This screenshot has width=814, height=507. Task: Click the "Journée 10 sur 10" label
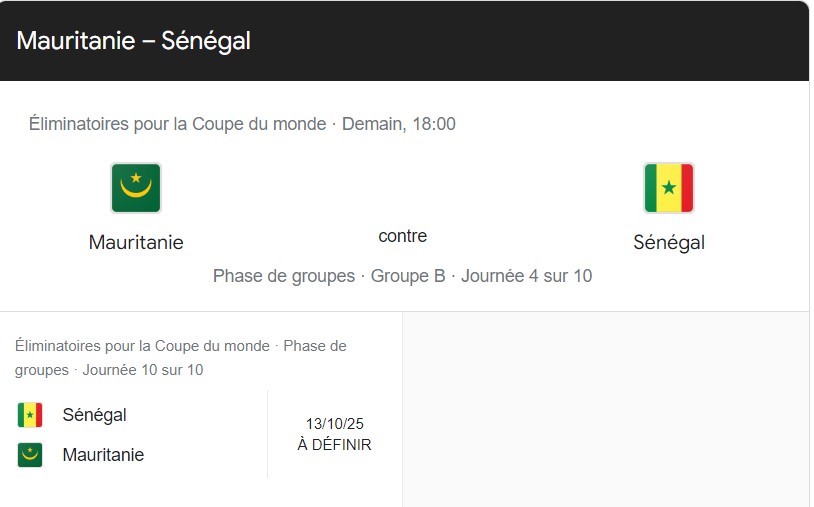point(143,370)
